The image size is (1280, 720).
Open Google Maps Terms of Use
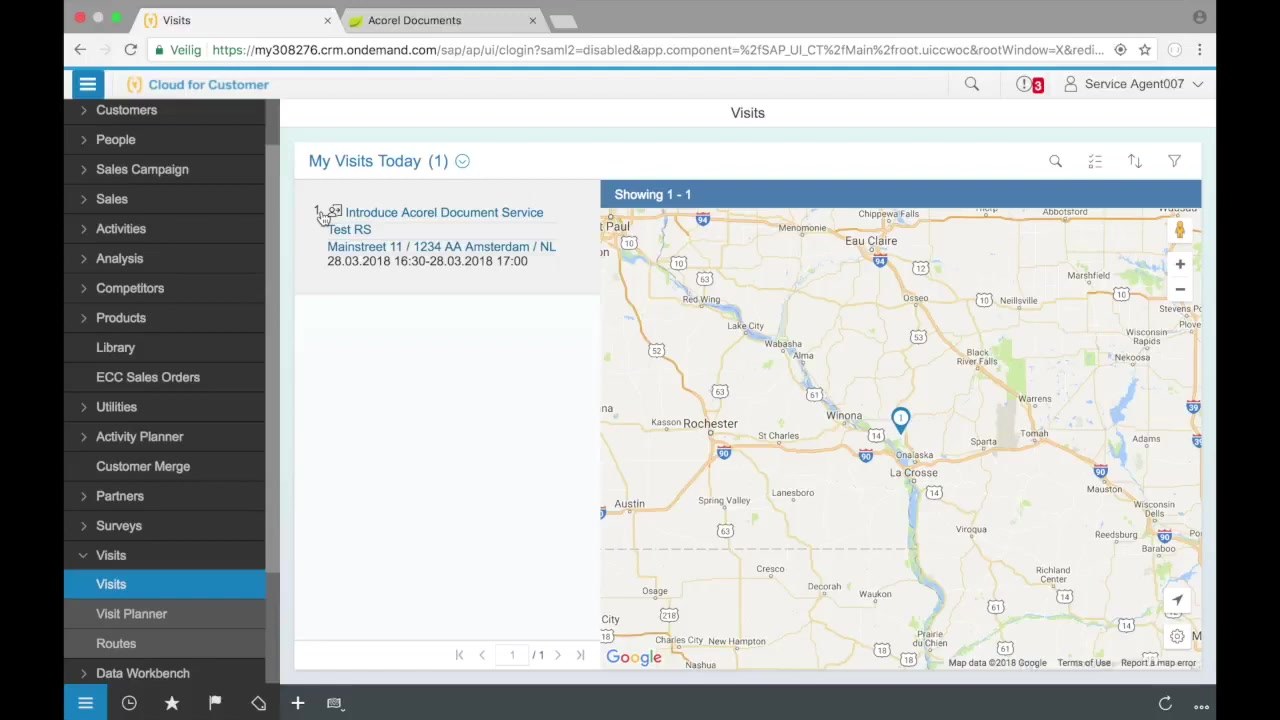click(x=1084, y=663)
